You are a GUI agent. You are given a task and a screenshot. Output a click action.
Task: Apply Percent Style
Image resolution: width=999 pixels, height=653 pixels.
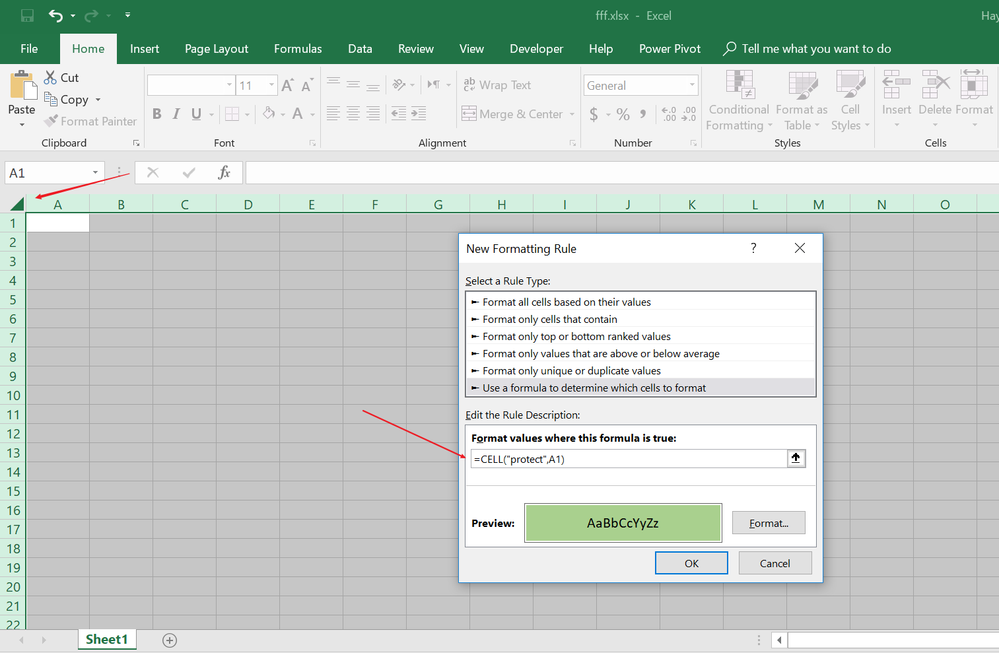(x=623, y=114)
